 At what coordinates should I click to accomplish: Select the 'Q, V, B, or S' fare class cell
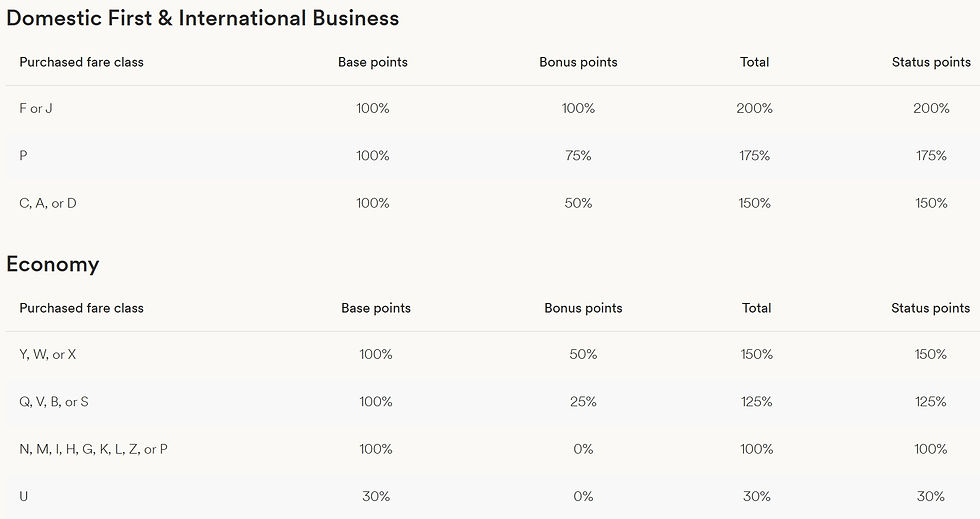tap(54, 402)
